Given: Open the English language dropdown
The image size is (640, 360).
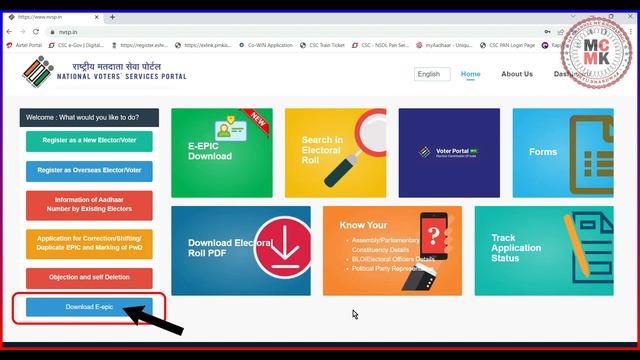Looking at the screenshot, I should [432, 74].
